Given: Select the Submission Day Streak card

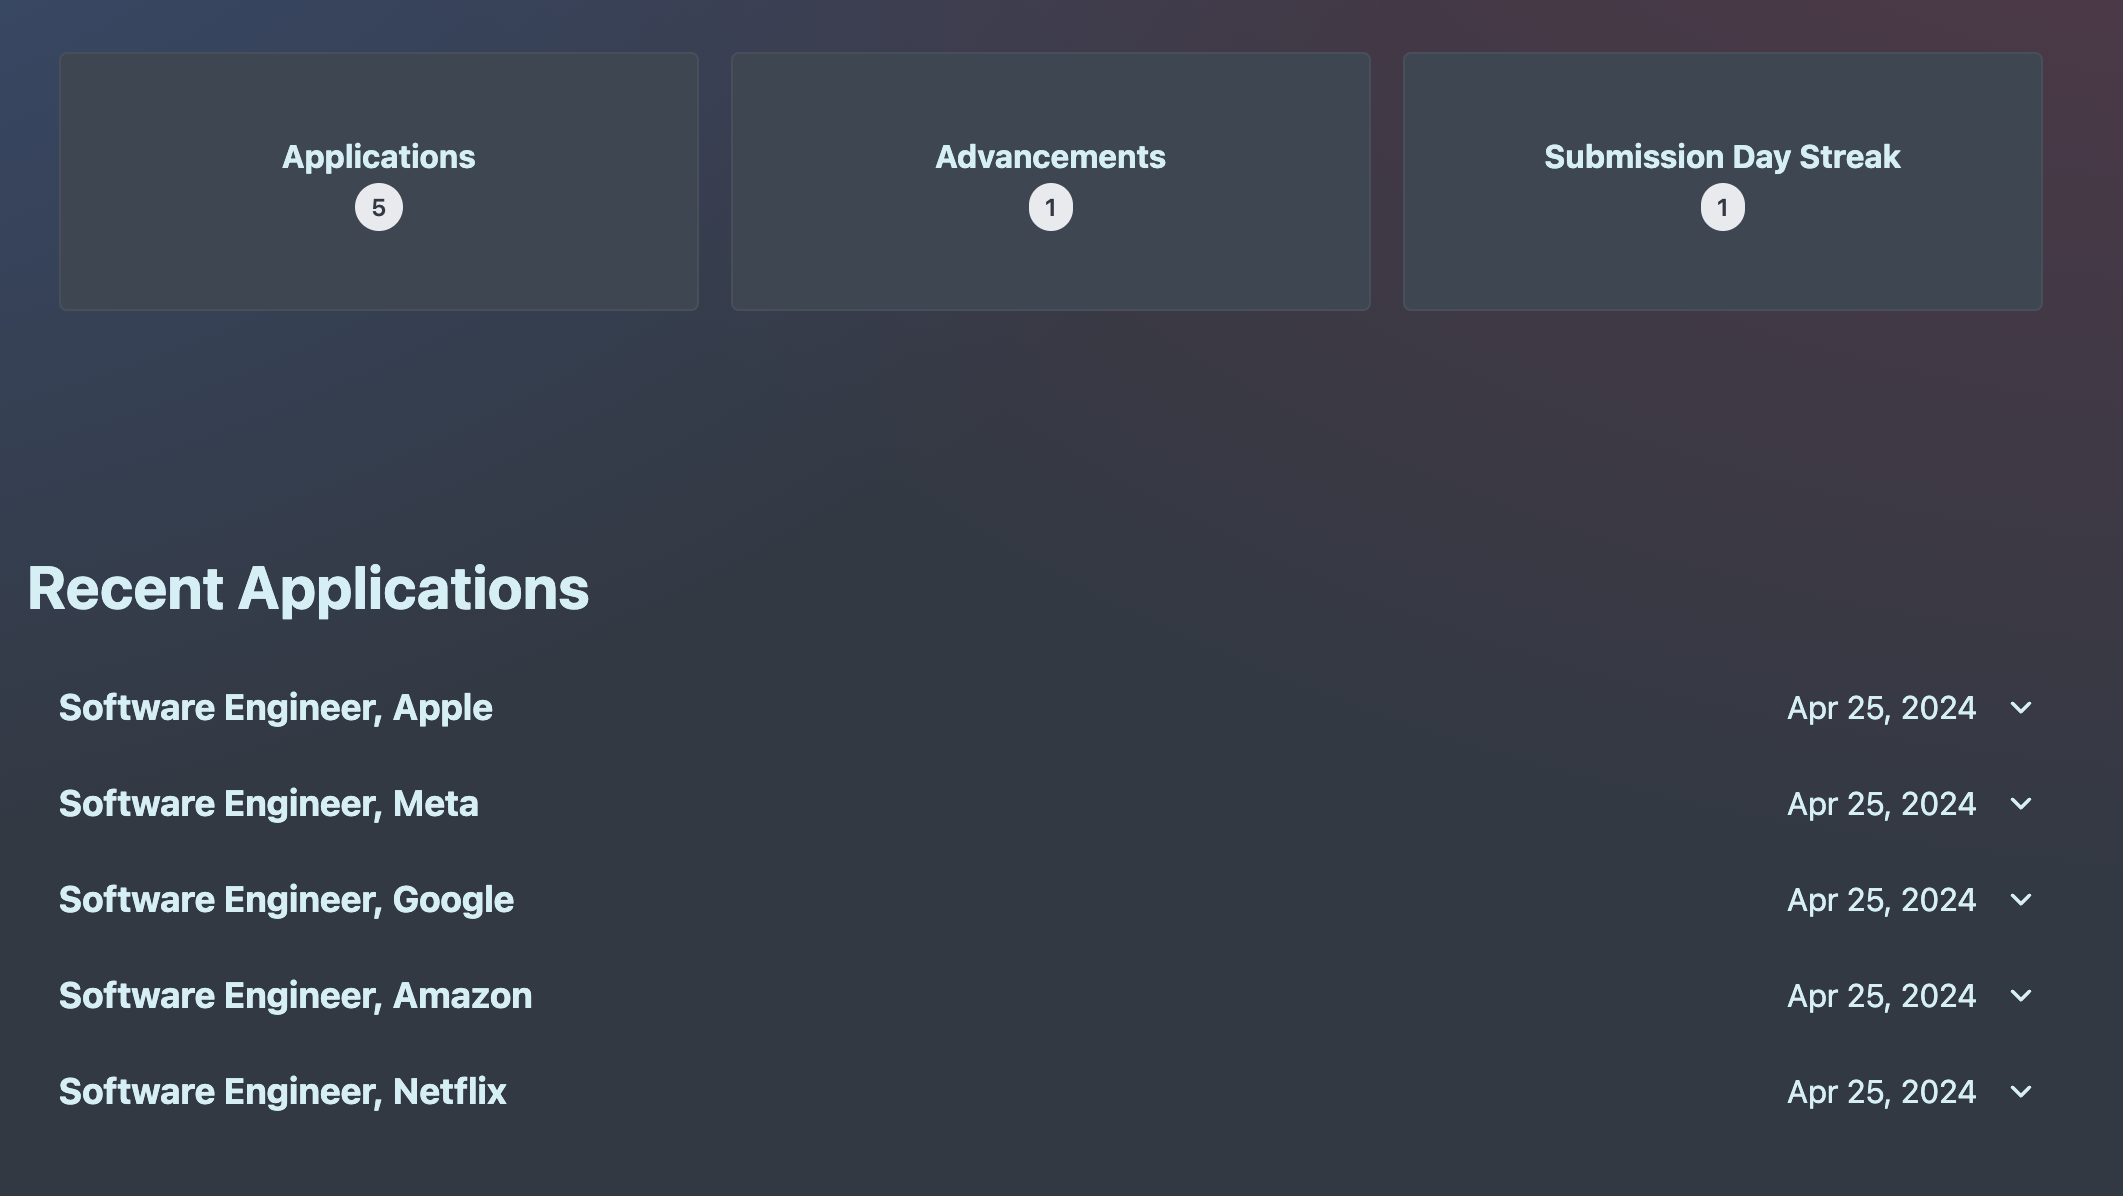Looking at the screenshot, I should (x=1723, y=181).
